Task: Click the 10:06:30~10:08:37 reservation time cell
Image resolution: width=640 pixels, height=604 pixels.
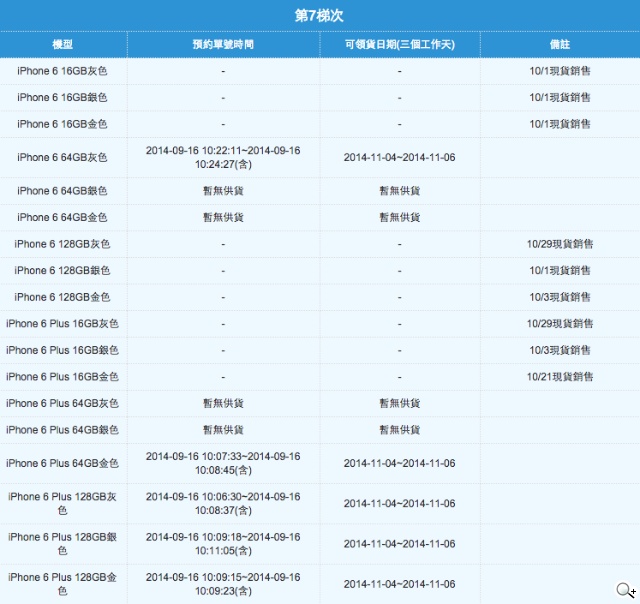Action: tap(223, 503)
